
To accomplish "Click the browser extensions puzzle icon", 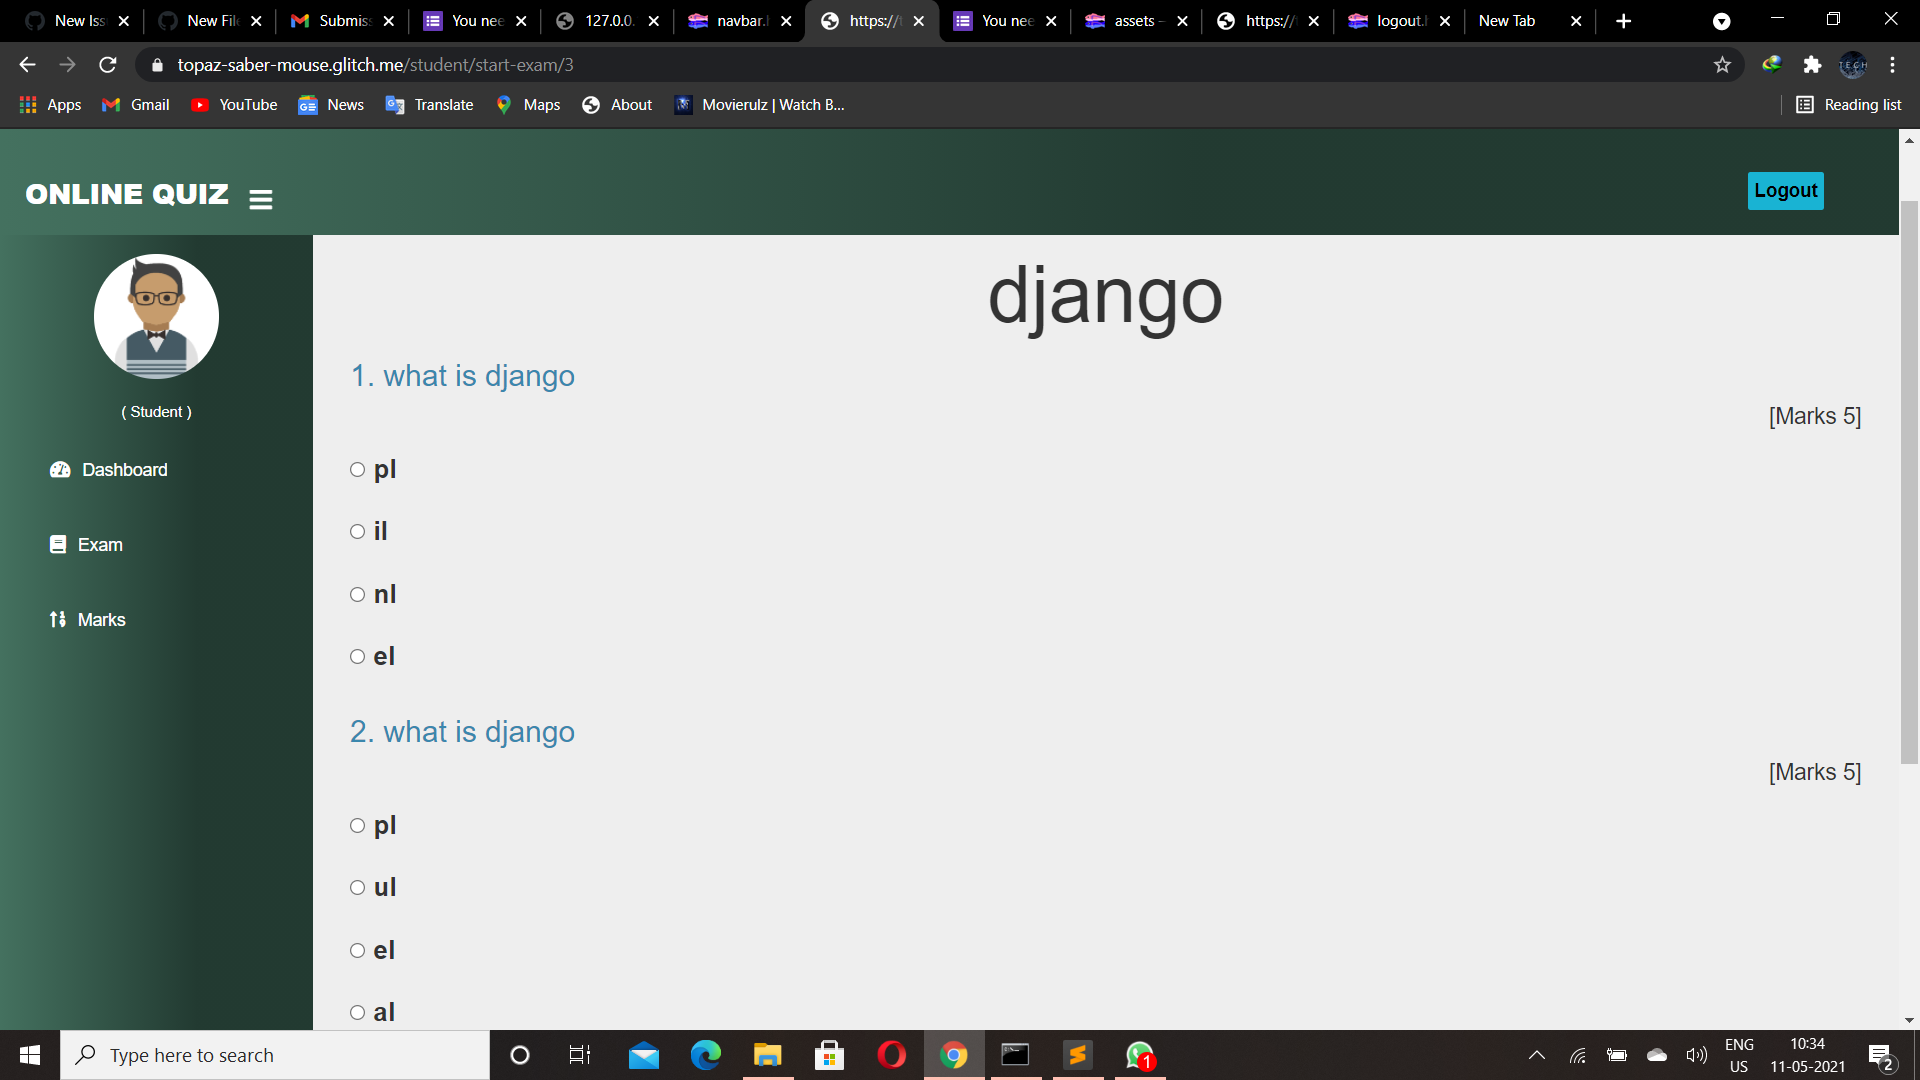I will pos(1813,64).
